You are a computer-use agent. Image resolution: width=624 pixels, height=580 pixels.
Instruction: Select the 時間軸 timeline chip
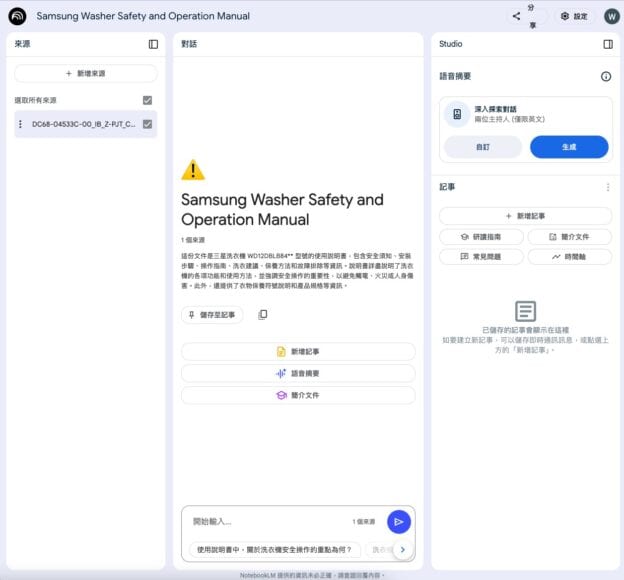pos(569,257)
